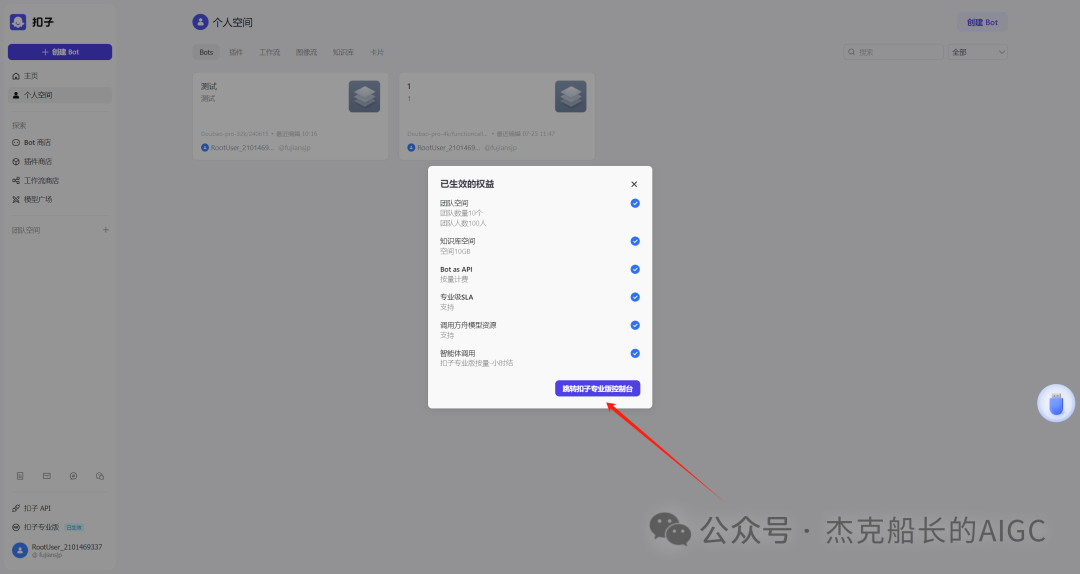Click the plugin icon next to 插件商店
This screenshot has height=574, width=1080.
[16, 161]
